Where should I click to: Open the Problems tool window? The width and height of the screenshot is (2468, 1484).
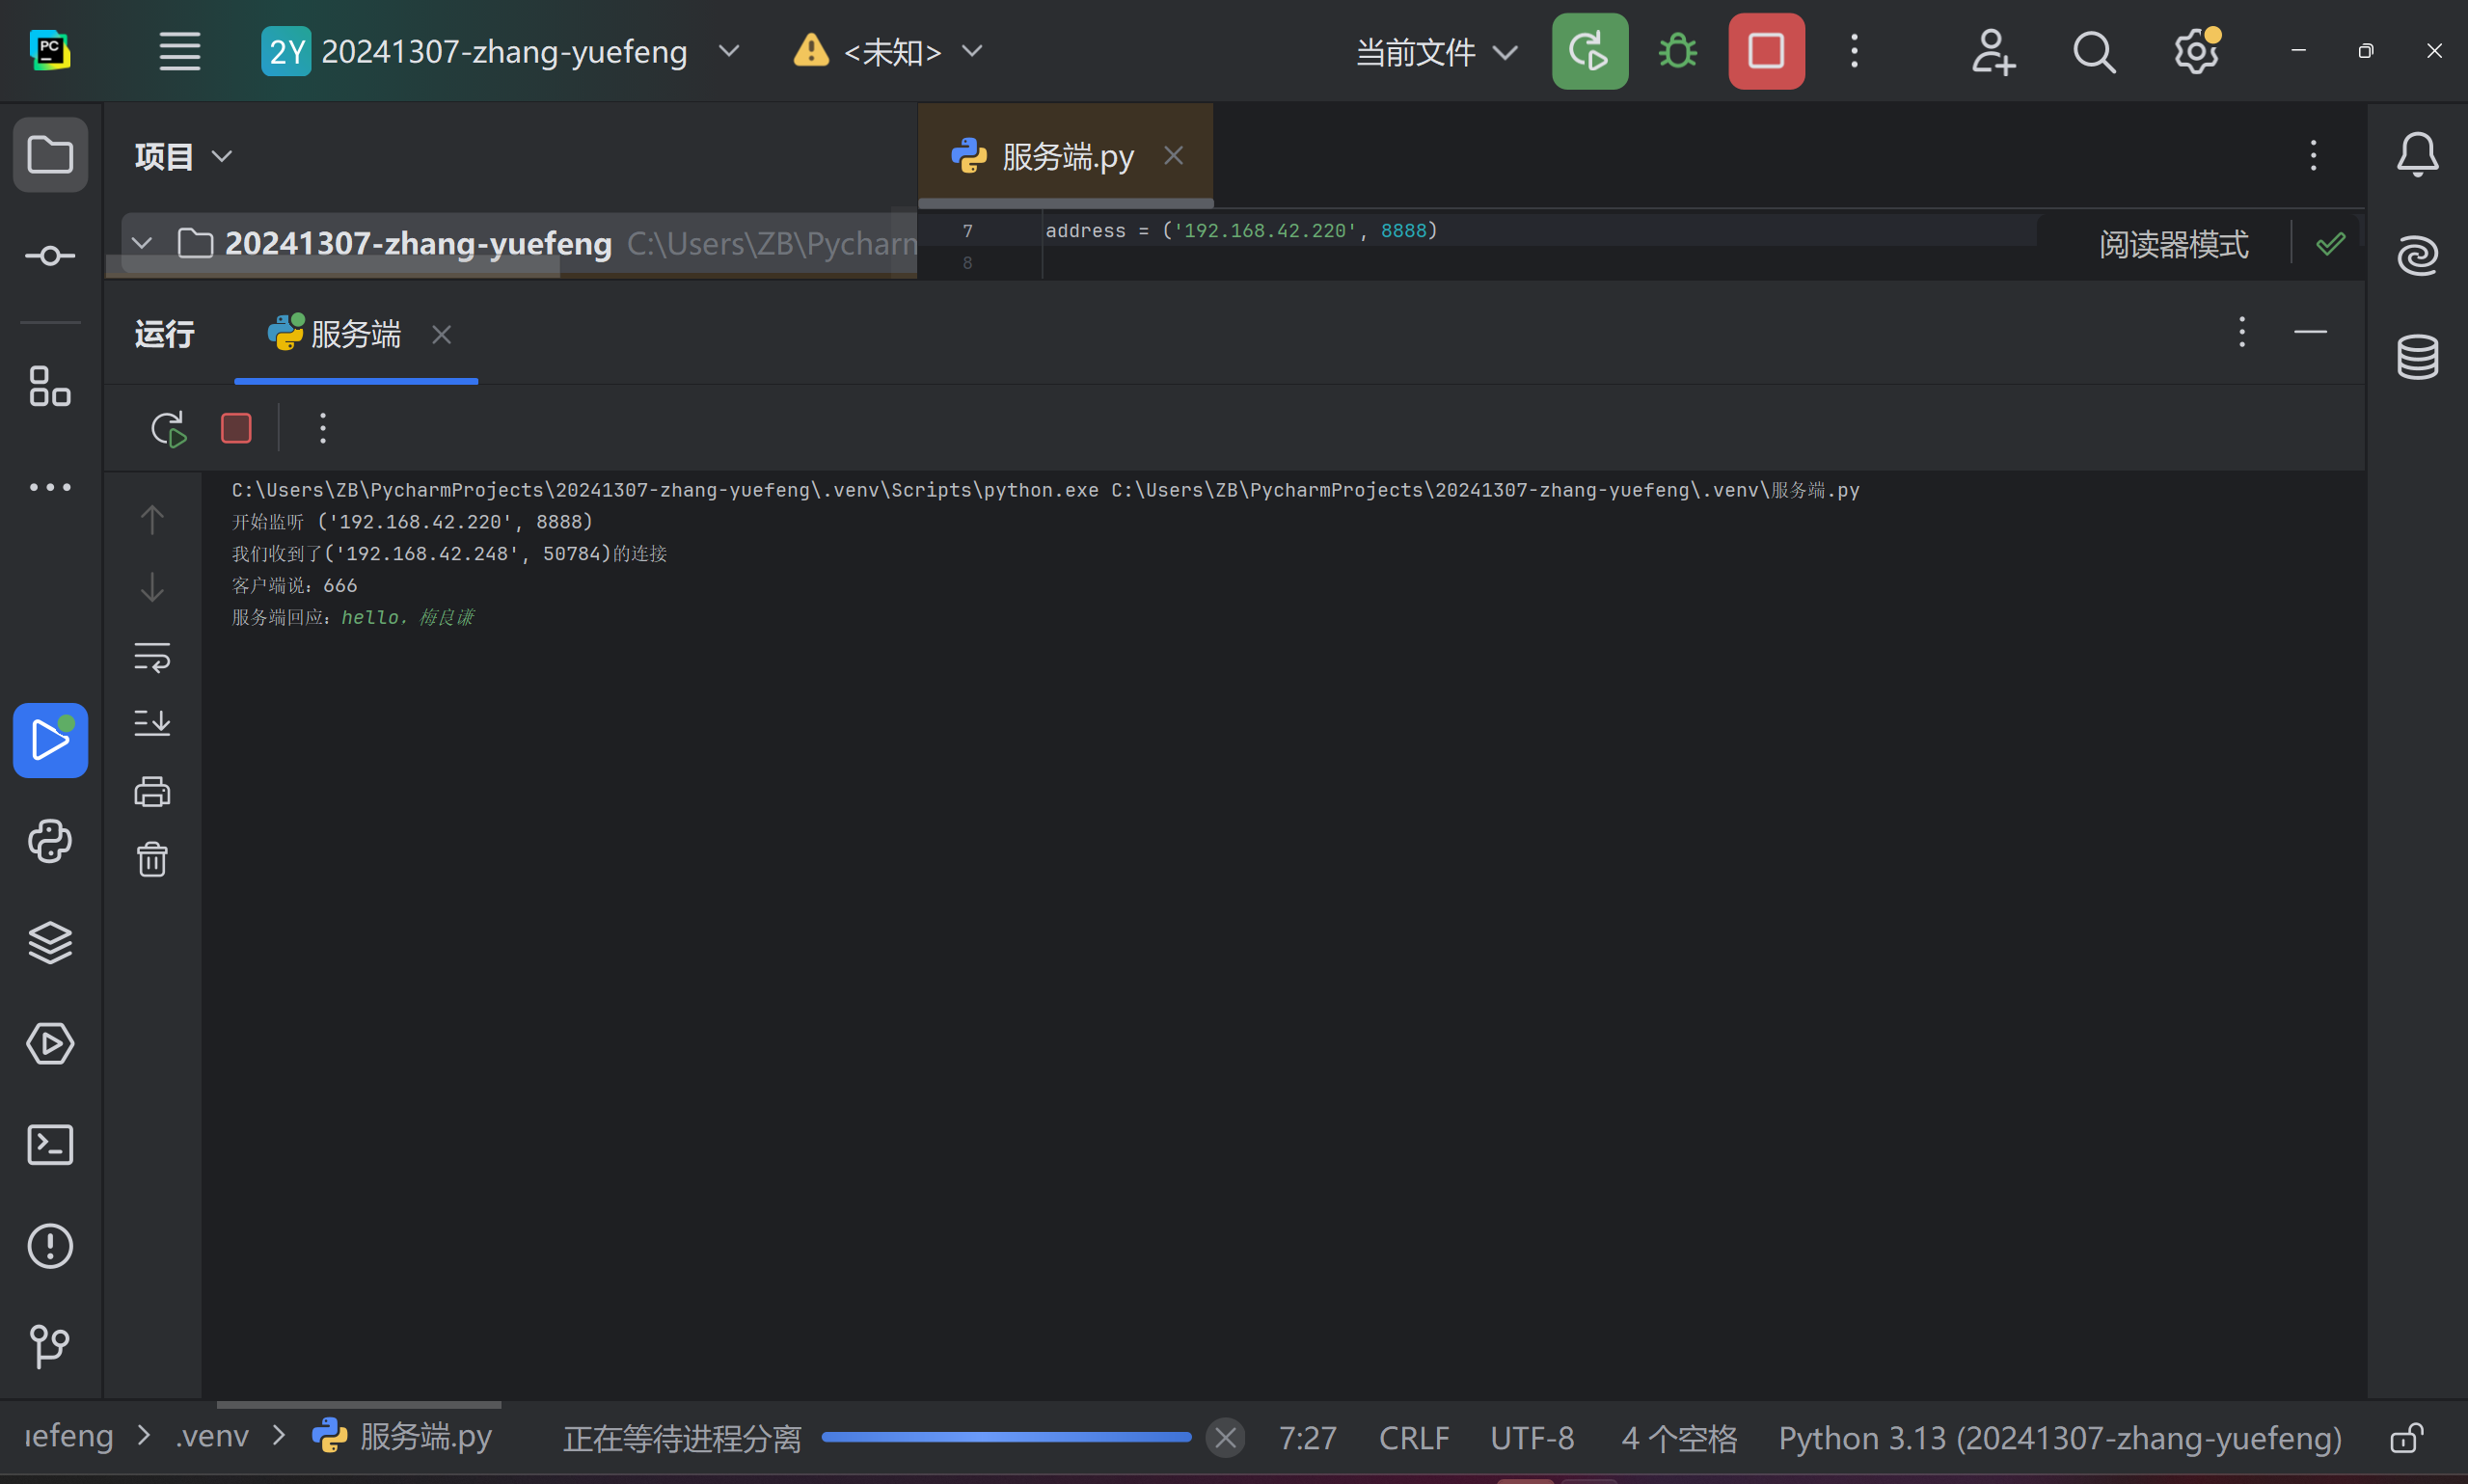50,1246
